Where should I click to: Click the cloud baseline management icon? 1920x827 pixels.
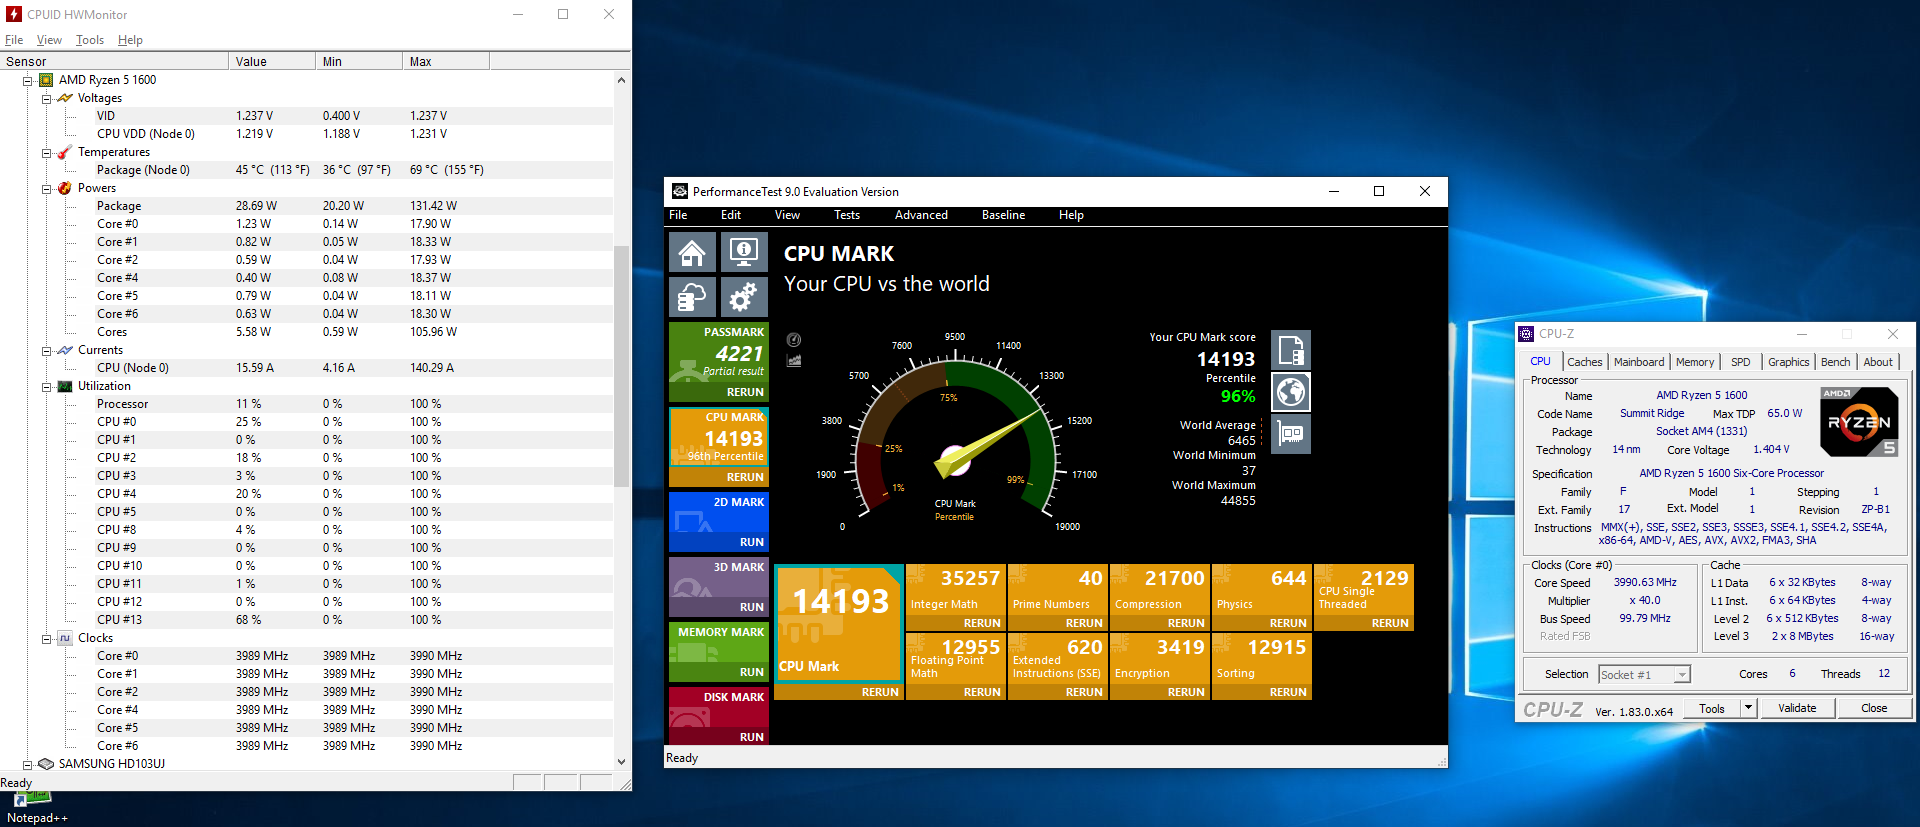tap(692, 297)
